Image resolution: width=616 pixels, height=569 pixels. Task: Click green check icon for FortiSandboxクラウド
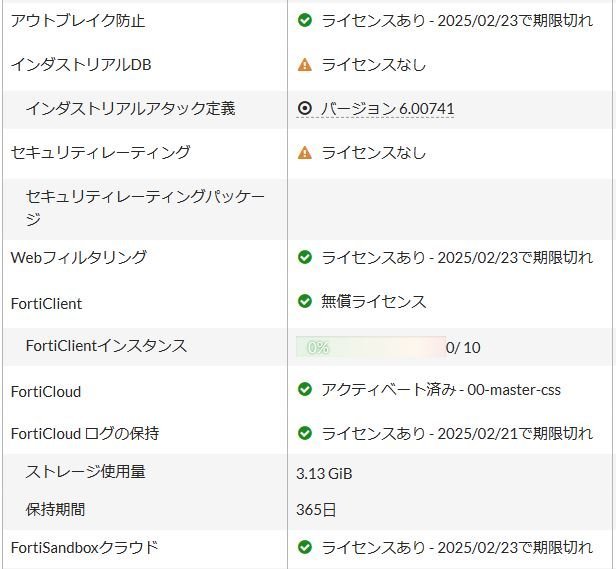coord(305,547)
